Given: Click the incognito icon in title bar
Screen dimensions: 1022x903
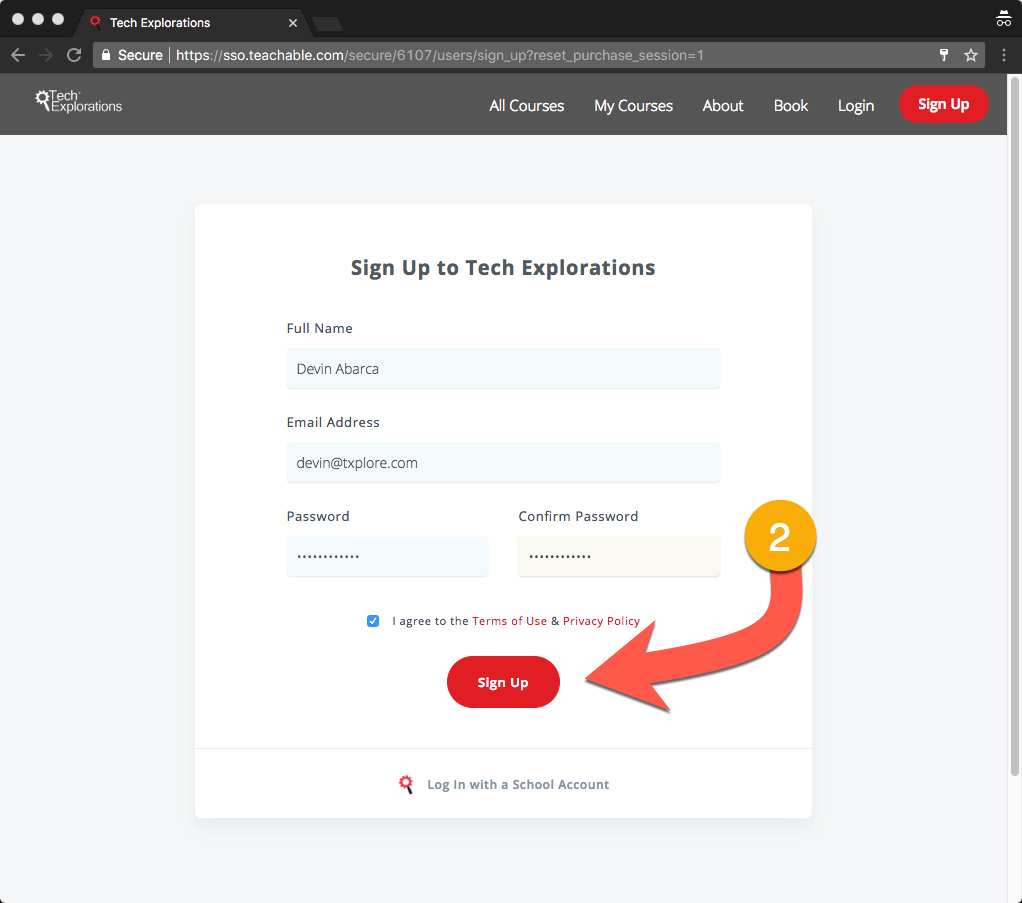Looking at the screenshot, I should pyautogui.click(x=1003, y=18).
